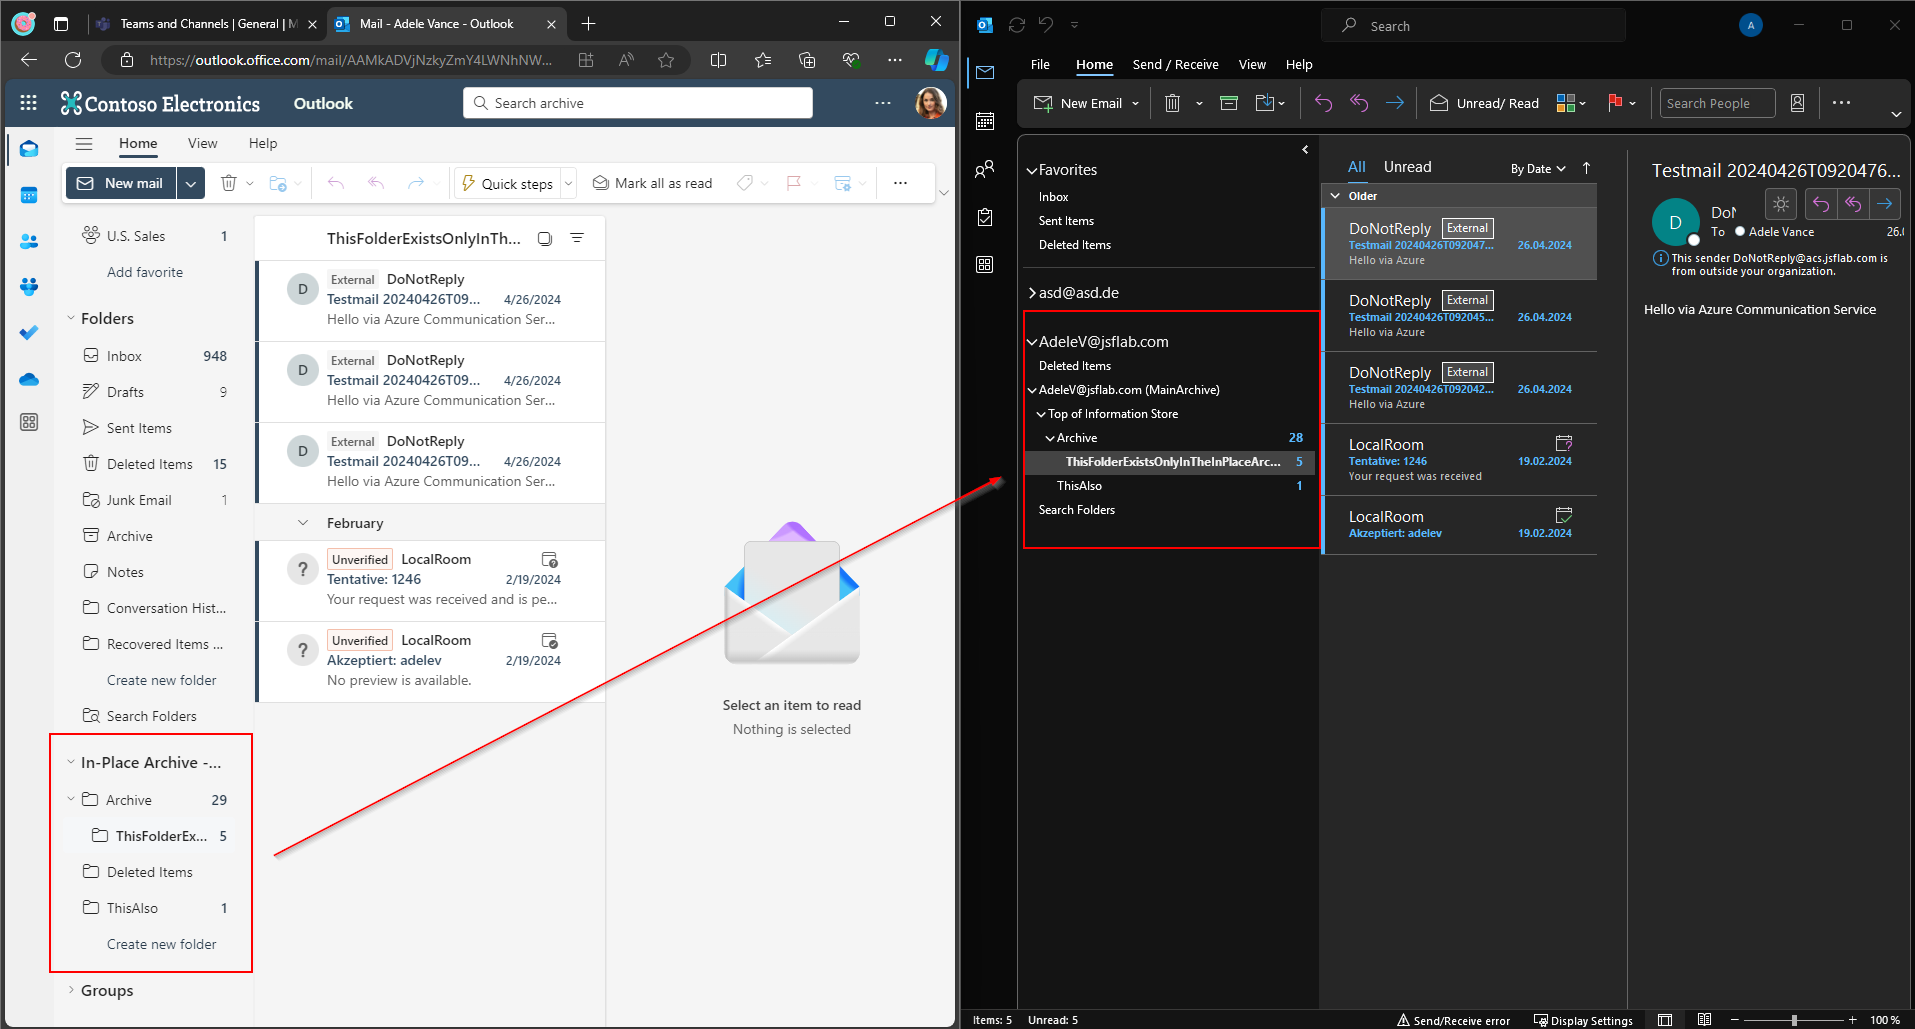
Task: Switch to the Unread filter in desktop list
Action: pos(1407,167)
